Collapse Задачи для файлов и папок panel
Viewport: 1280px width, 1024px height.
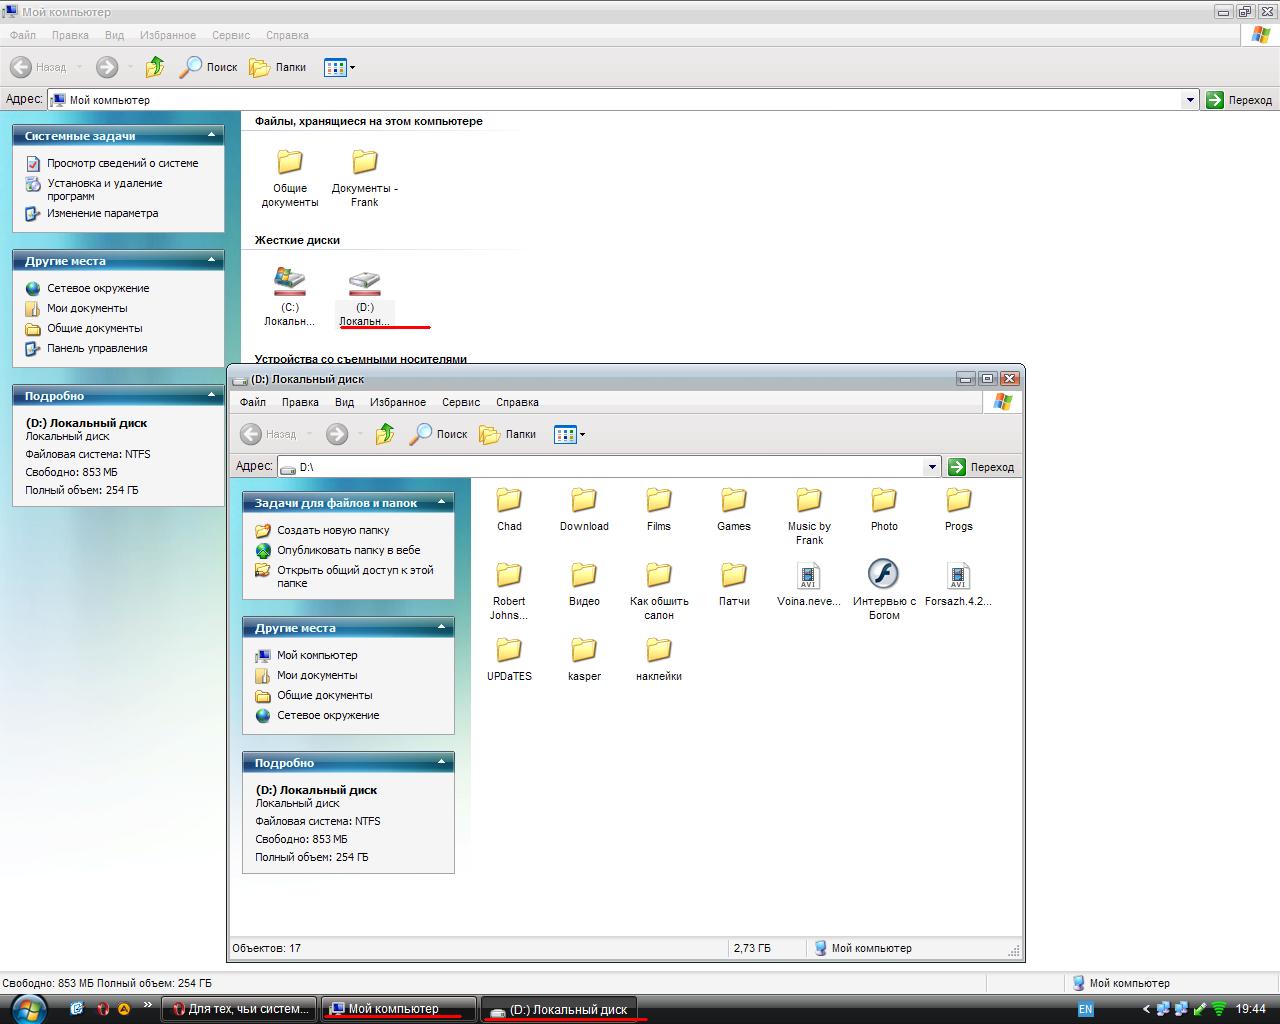click(441, 503)
